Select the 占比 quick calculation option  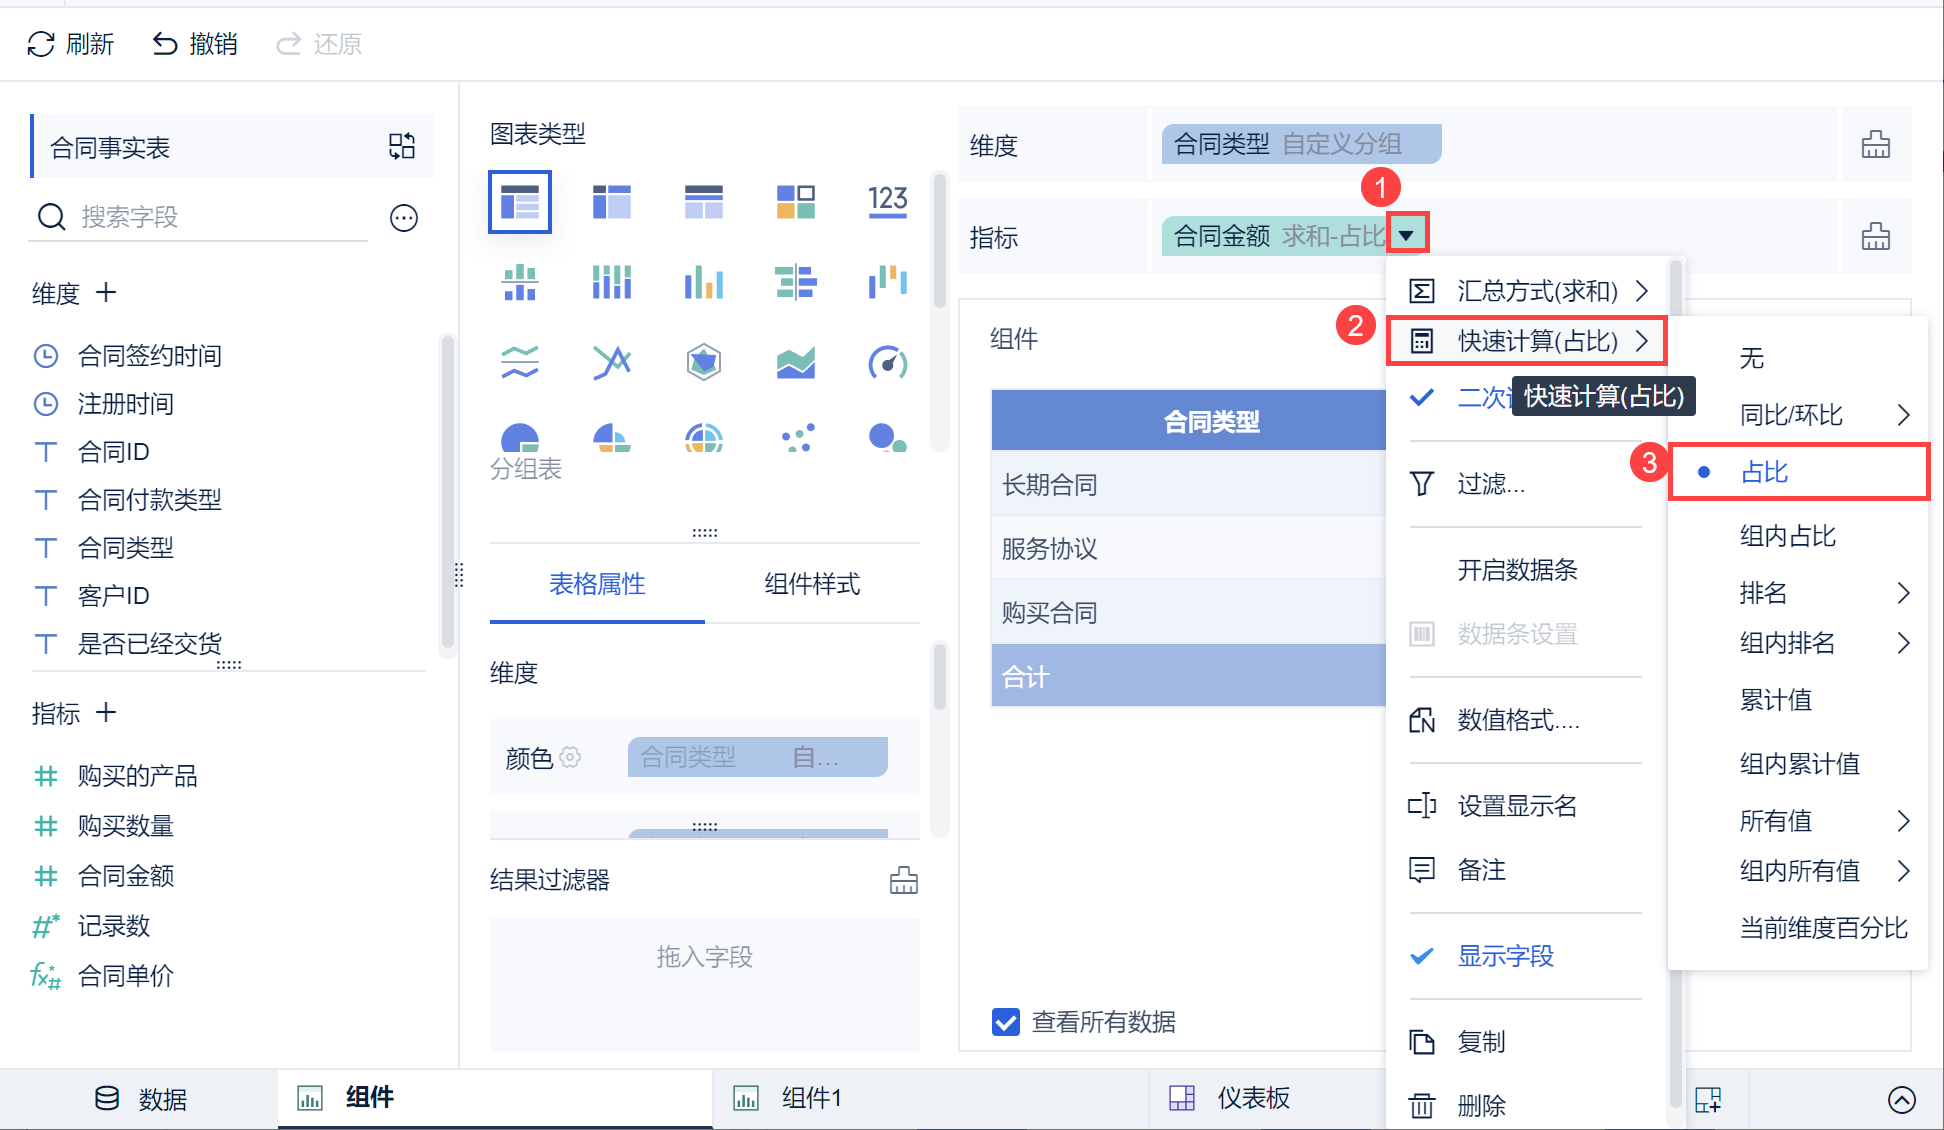click(x=1765, y=472)
